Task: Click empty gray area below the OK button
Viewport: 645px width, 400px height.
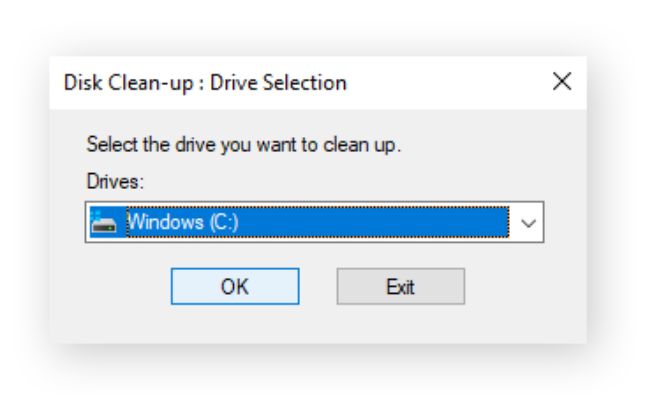Action: (235, 324)
